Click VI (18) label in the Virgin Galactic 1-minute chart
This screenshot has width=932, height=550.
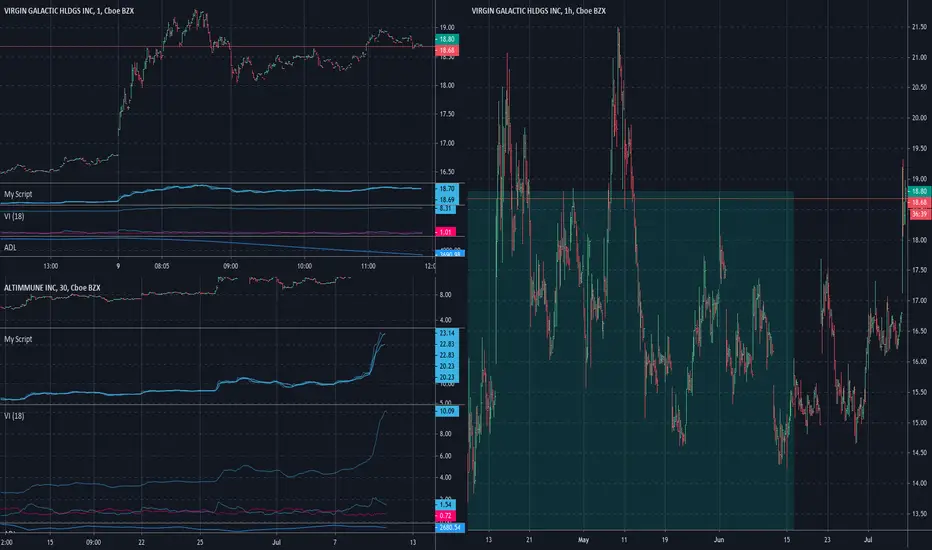click(14, 216)
